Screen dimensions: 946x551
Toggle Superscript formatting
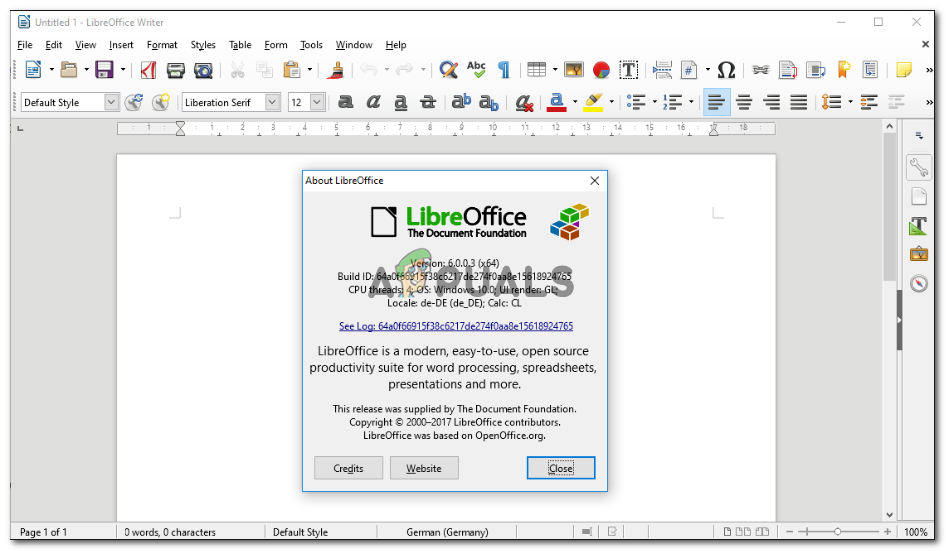coord(461,102)
